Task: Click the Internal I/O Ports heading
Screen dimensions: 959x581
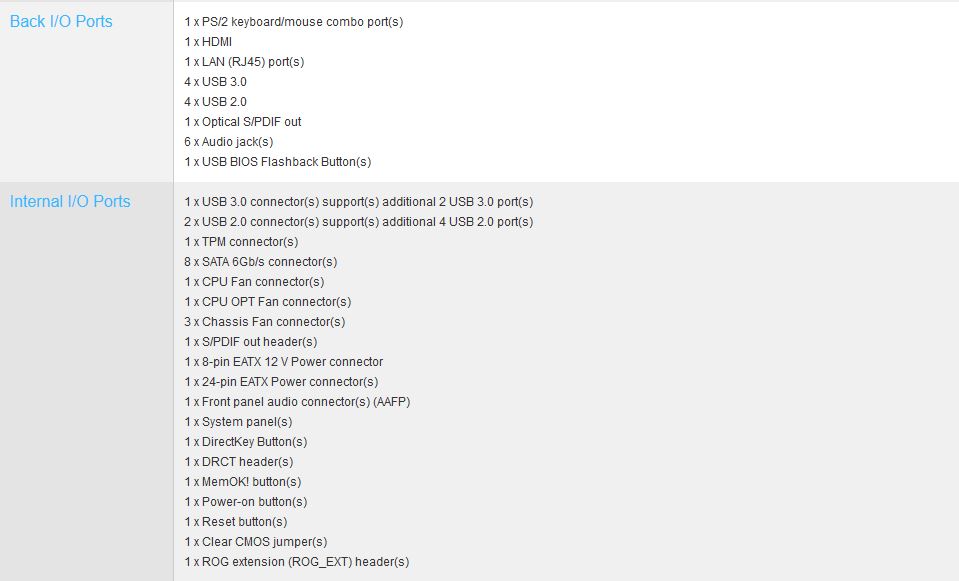Action: (x=70, y=201)
